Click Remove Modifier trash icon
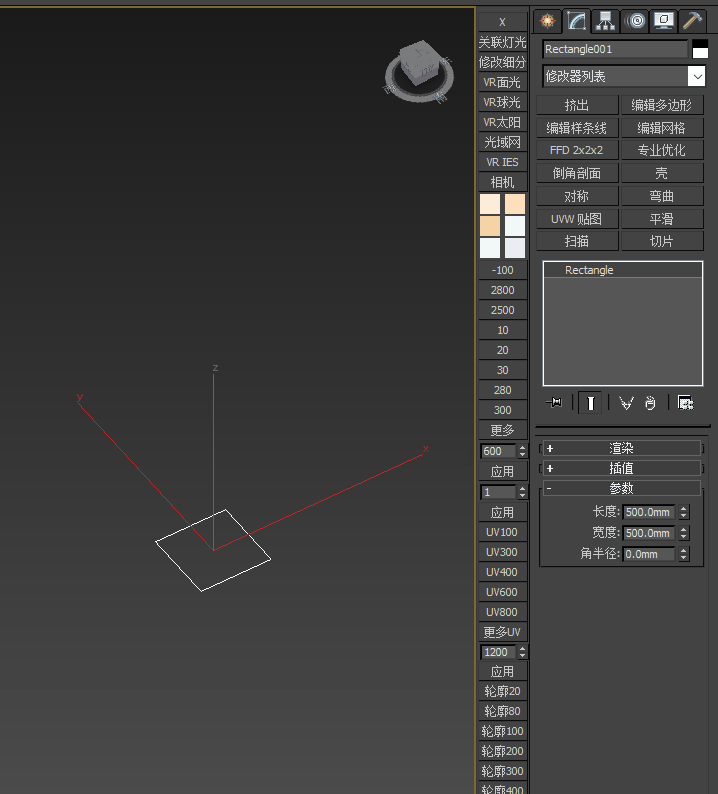Screen dimensions: 718x794 coord(650,403)
